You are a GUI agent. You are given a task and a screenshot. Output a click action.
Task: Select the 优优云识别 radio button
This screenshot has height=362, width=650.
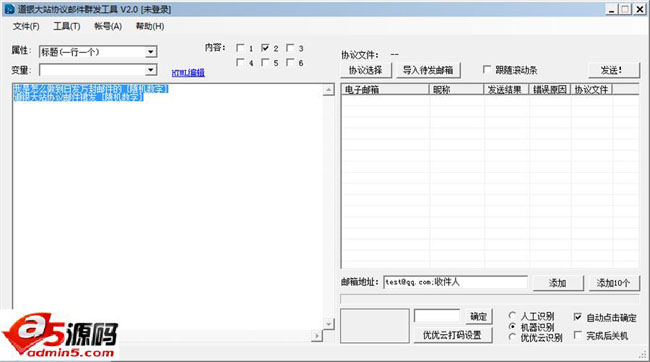[513, 337]
